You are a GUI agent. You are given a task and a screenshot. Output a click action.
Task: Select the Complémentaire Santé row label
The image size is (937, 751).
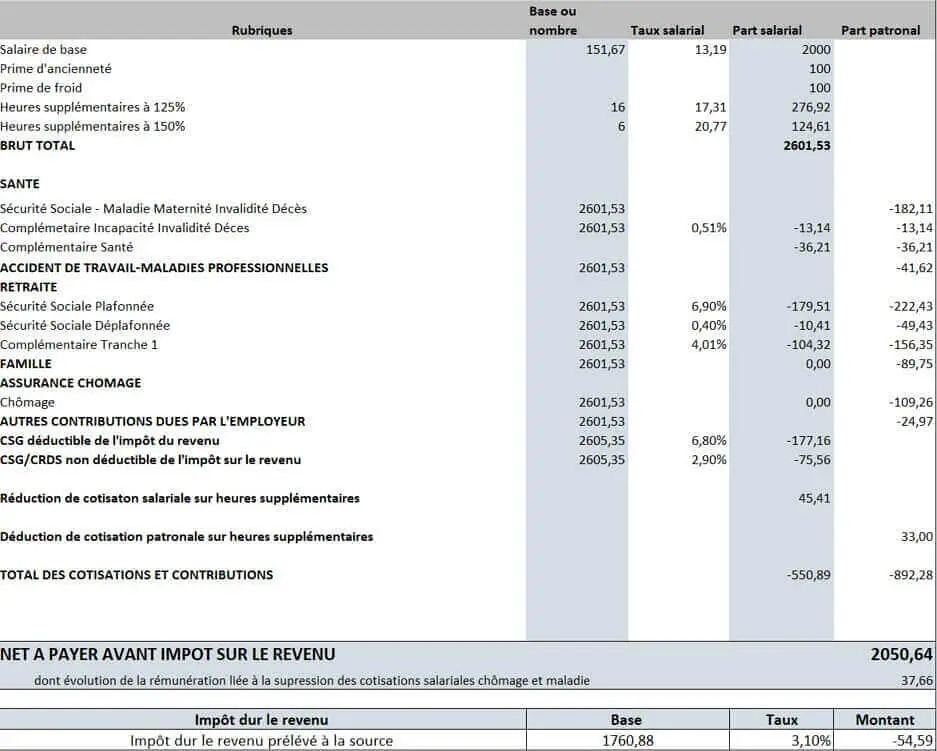pos(67,247)
